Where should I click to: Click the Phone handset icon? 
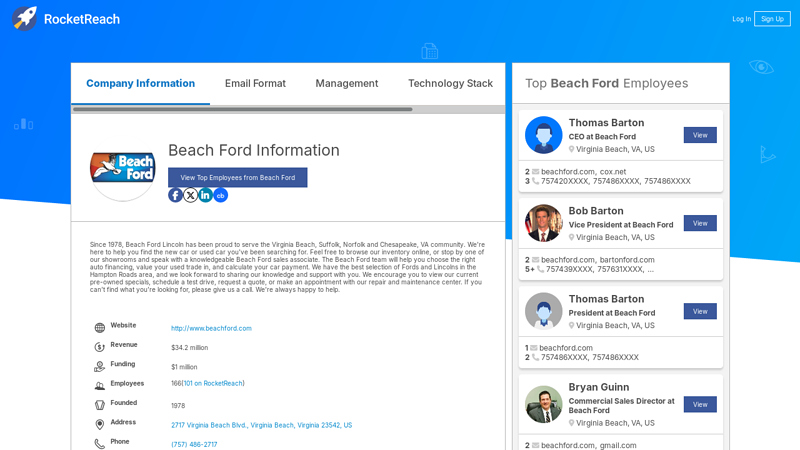tap(99, 444)
